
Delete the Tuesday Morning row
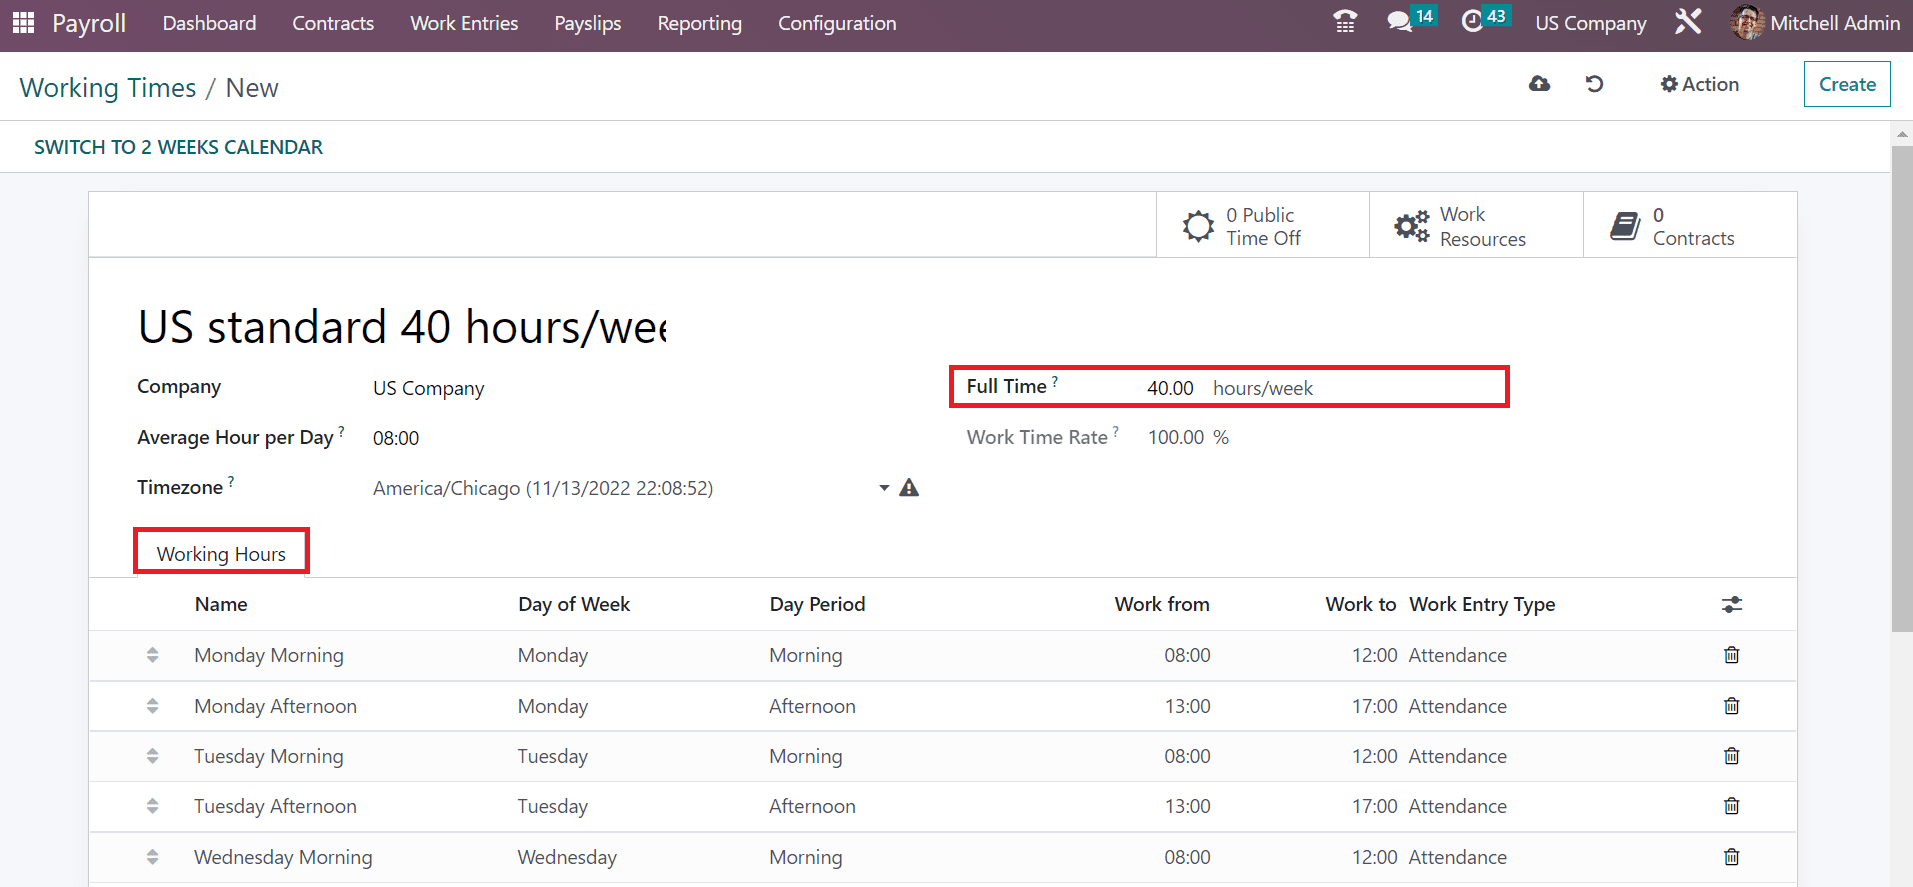(1732, 756)
